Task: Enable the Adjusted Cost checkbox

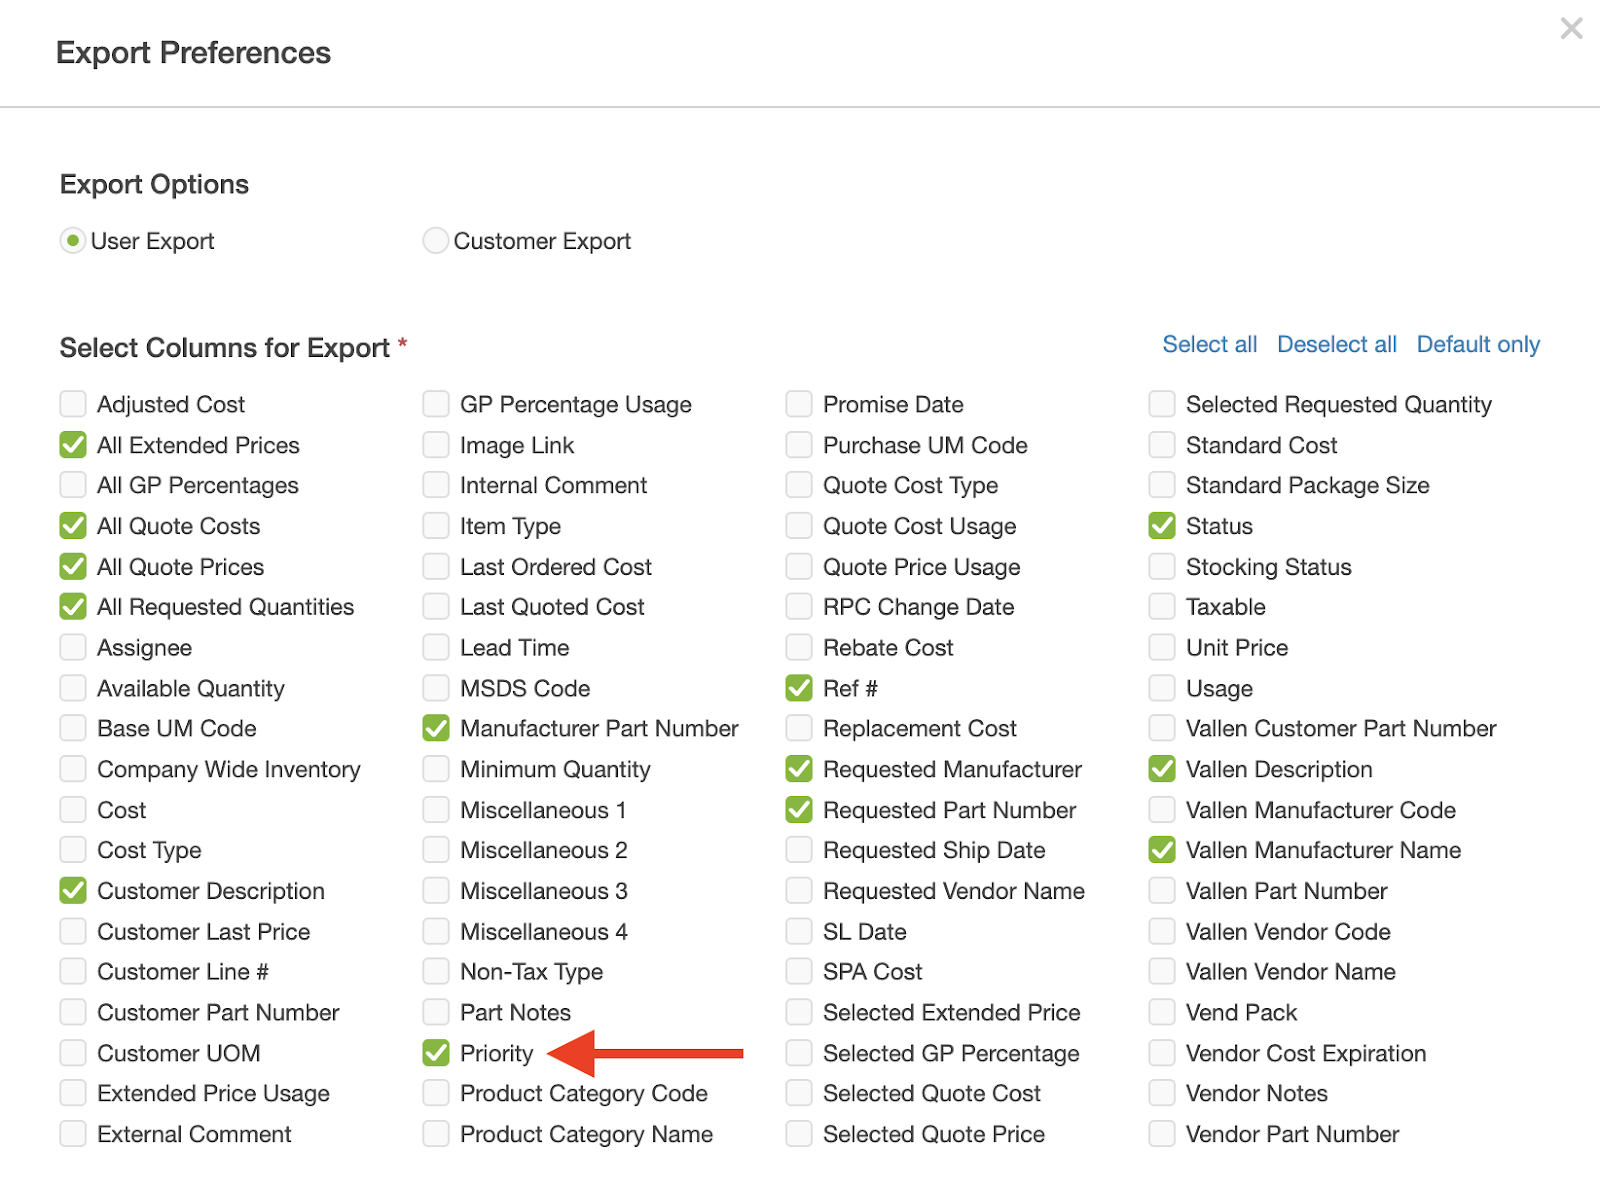Action: [73, 404]
